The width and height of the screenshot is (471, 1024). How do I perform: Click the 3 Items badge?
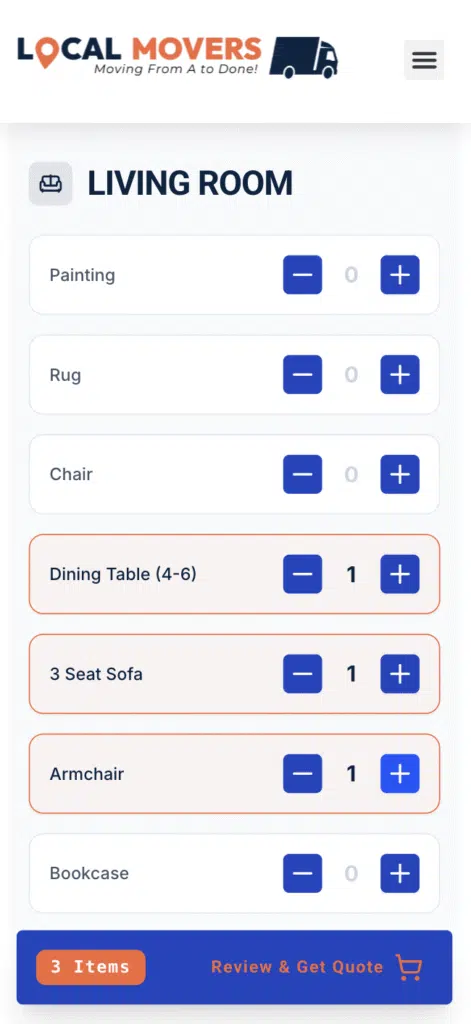(x=91, y=967)
